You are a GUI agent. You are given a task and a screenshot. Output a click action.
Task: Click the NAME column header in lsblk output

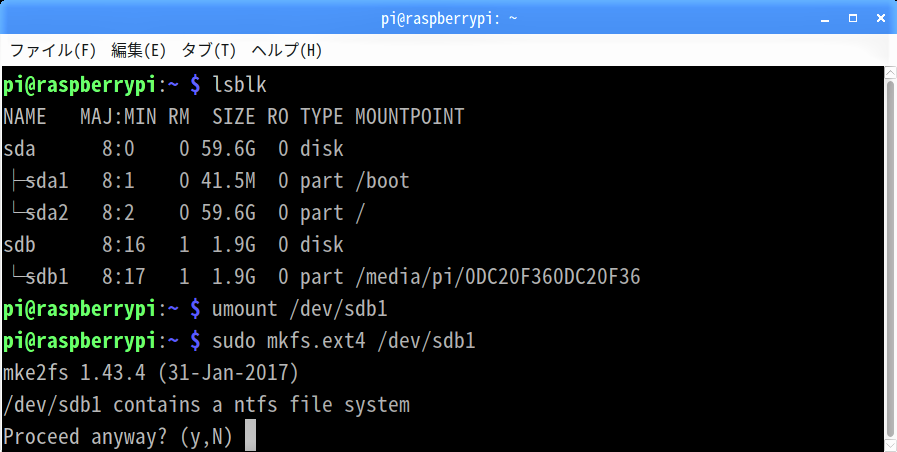click(25, 117)
